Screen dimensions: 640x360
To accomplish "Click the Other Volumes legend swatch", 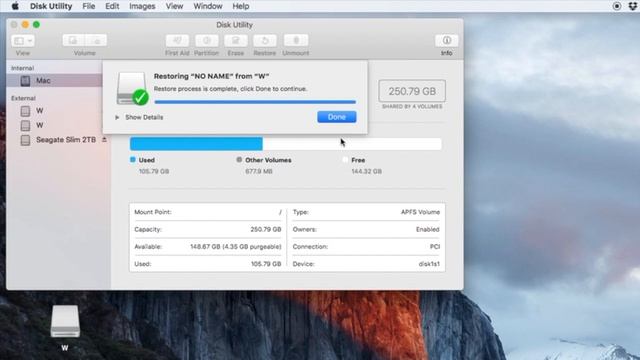I will [239, 160].
